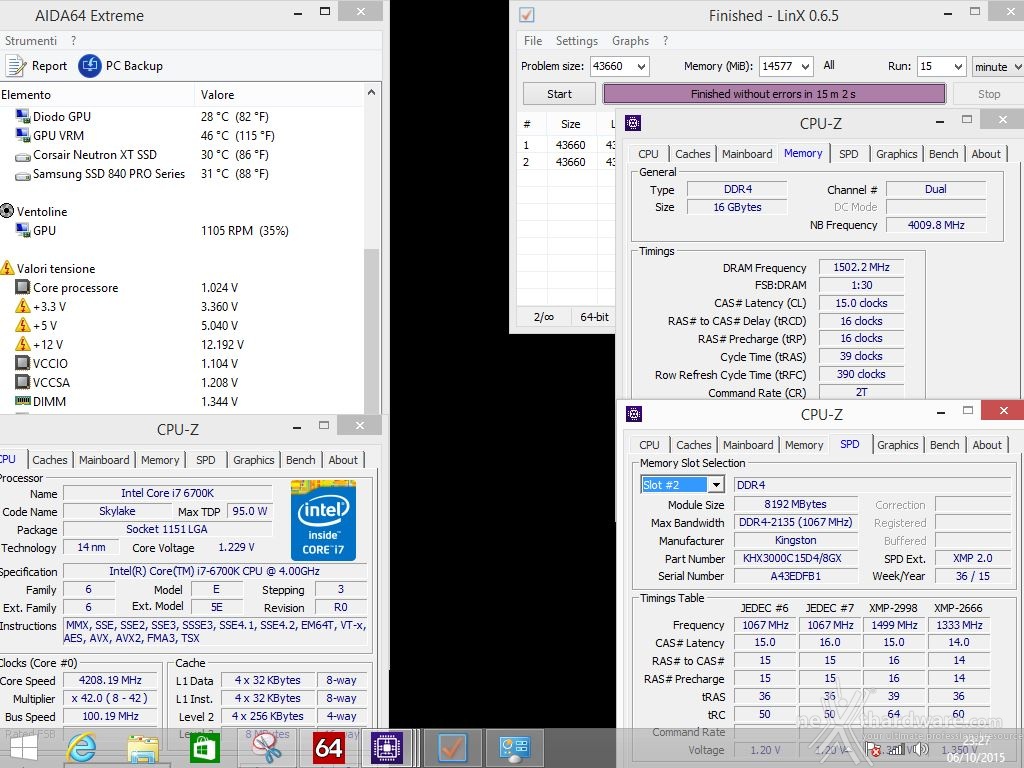Open the Snipping Tool taskbar icon
The width and height of the screenshot is (1024, 768).
click(266, 748)
